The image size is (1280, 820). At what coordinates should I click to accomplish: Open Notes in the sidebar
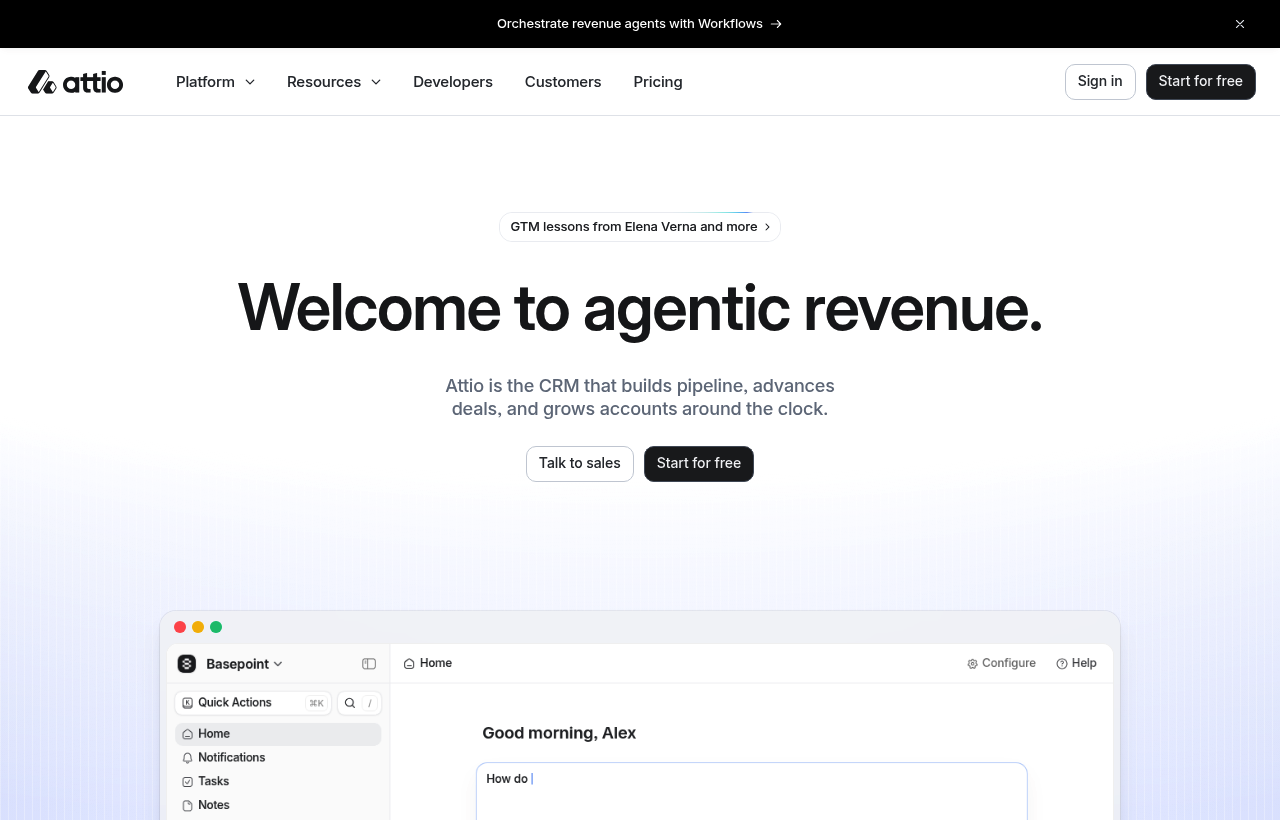pyautogui.click(x=278, y=806)
